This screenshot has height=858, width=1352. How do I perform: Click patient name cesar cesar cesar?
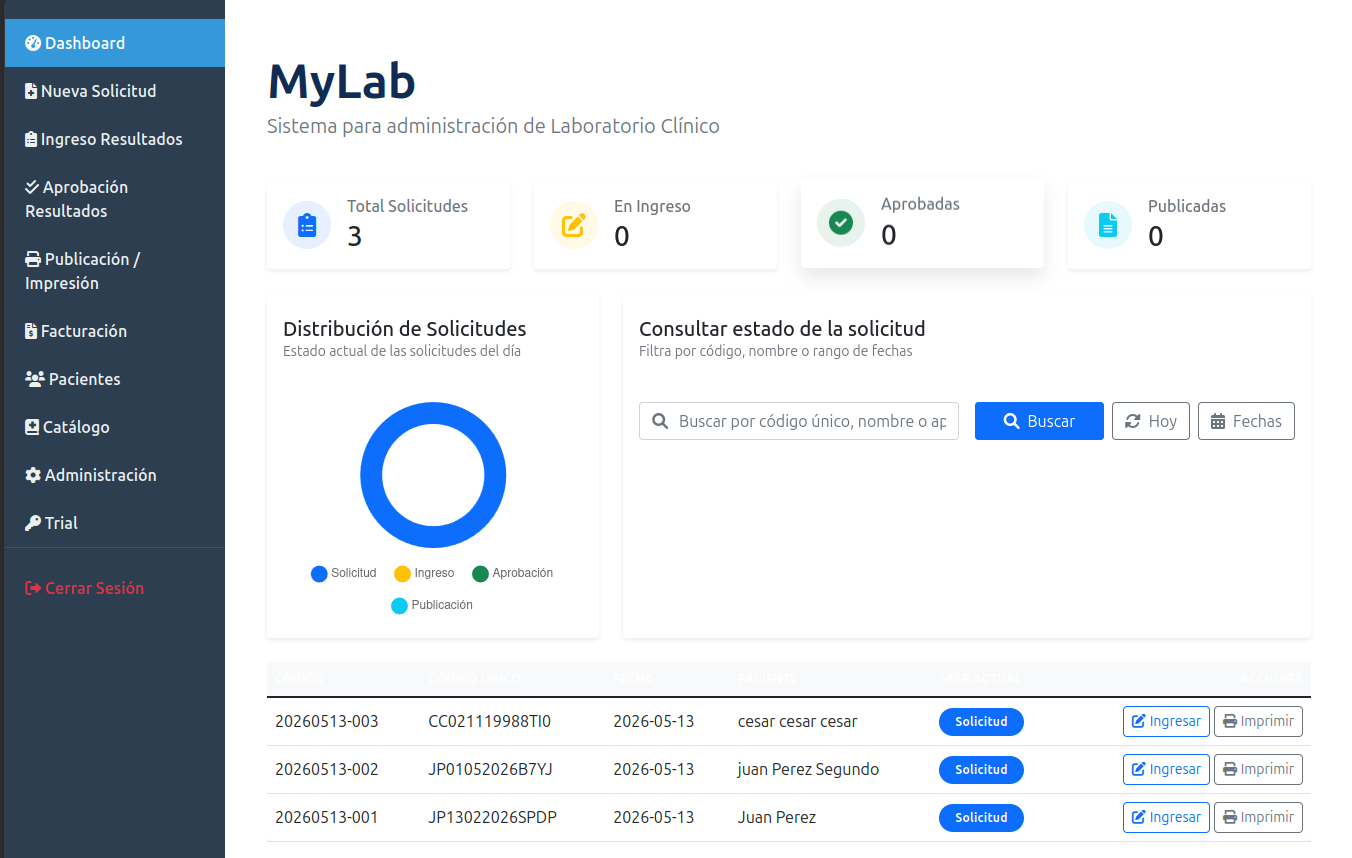click(x=798, y=721)
